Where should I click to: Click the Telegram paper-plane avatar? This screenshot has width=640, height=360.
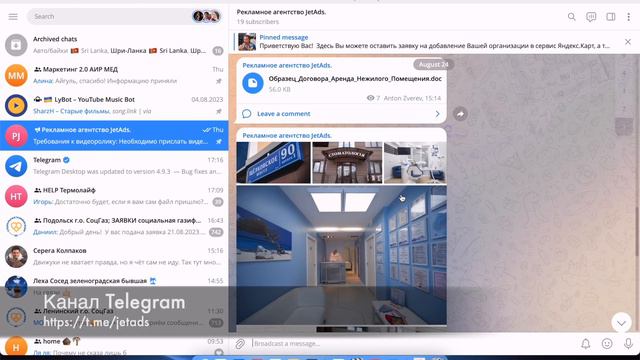point(16,166)
